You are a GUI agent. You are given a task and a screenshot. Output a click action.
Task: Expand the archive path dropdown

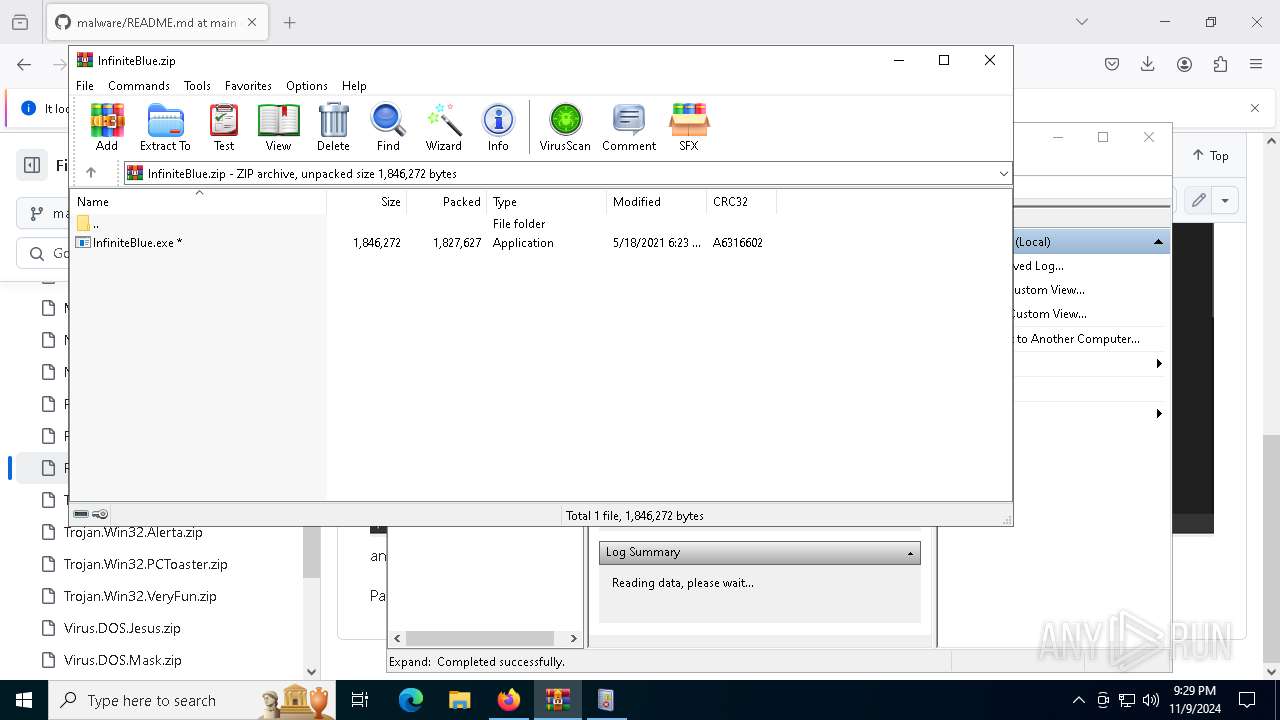click(x=1004, y=173)
